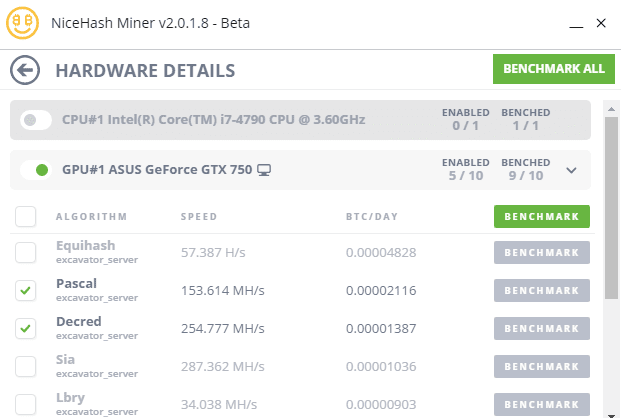Click the back arrow icon

(25, 70)
